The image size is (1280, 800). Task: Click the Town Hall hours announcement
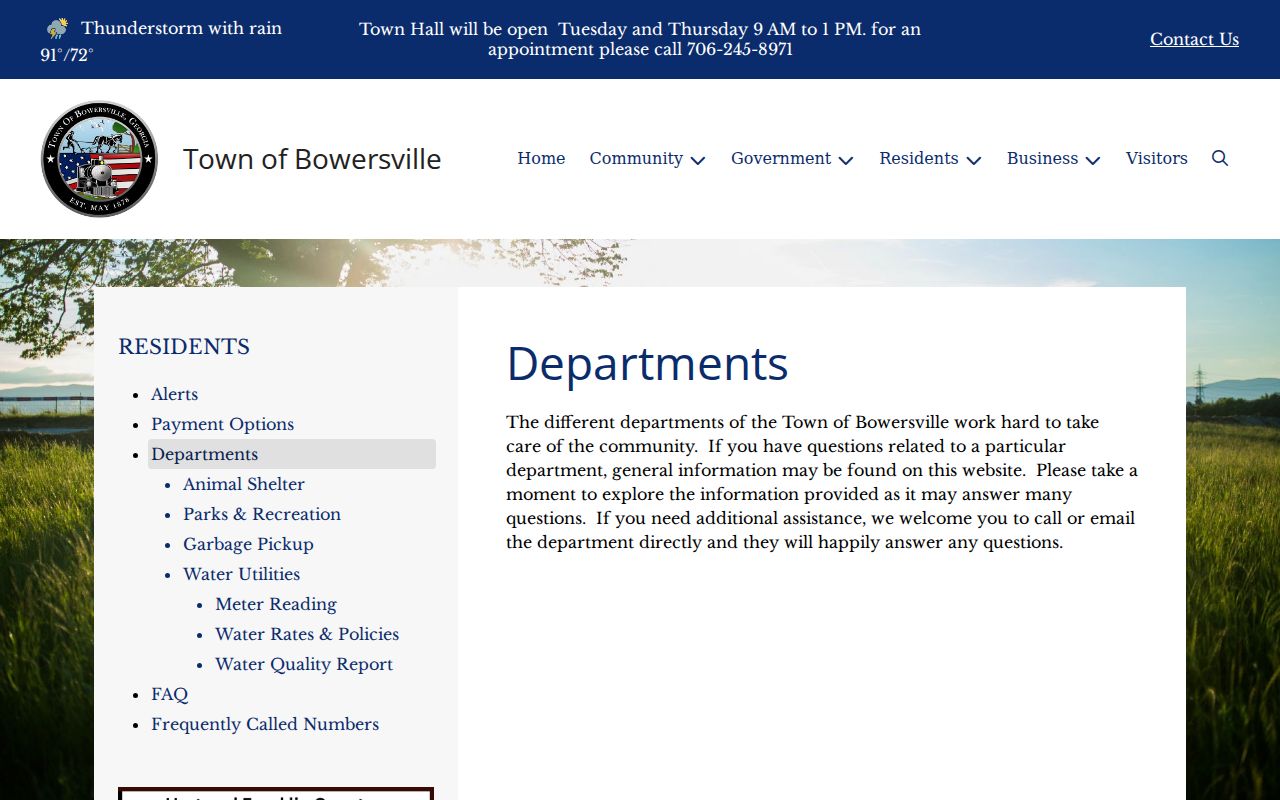640,39
